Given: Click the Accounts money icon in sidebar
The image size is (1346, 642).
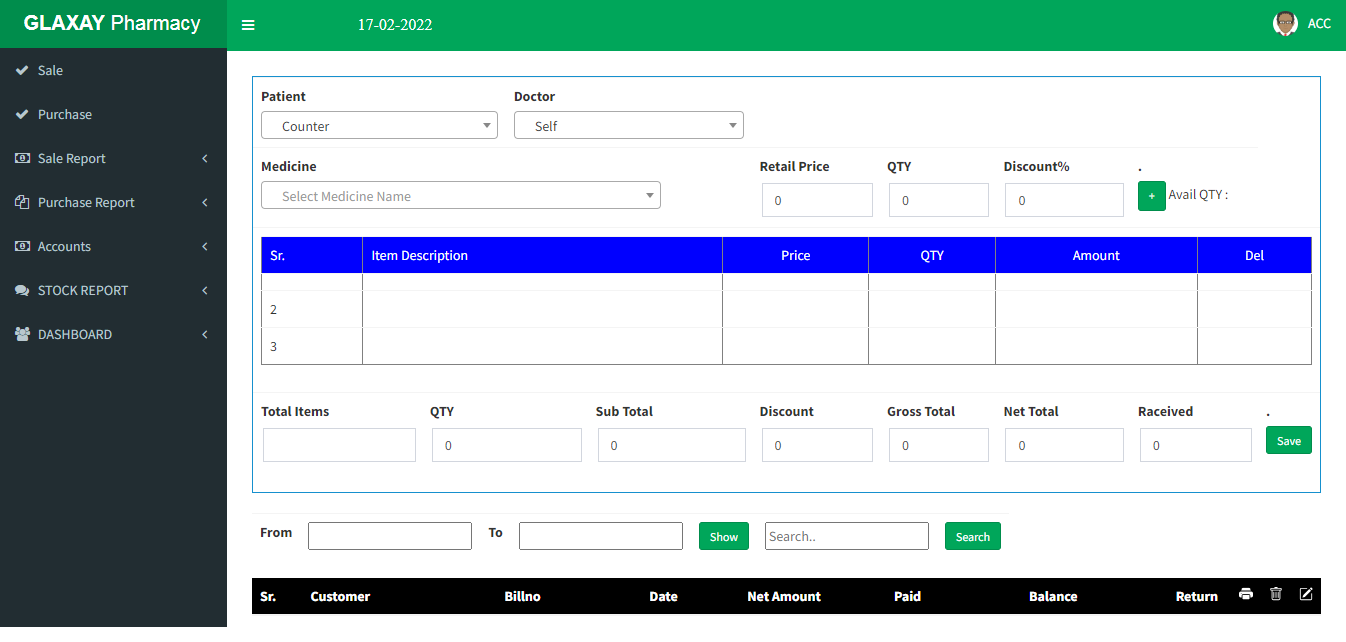Looking at the screenshot, I should 22,246.
